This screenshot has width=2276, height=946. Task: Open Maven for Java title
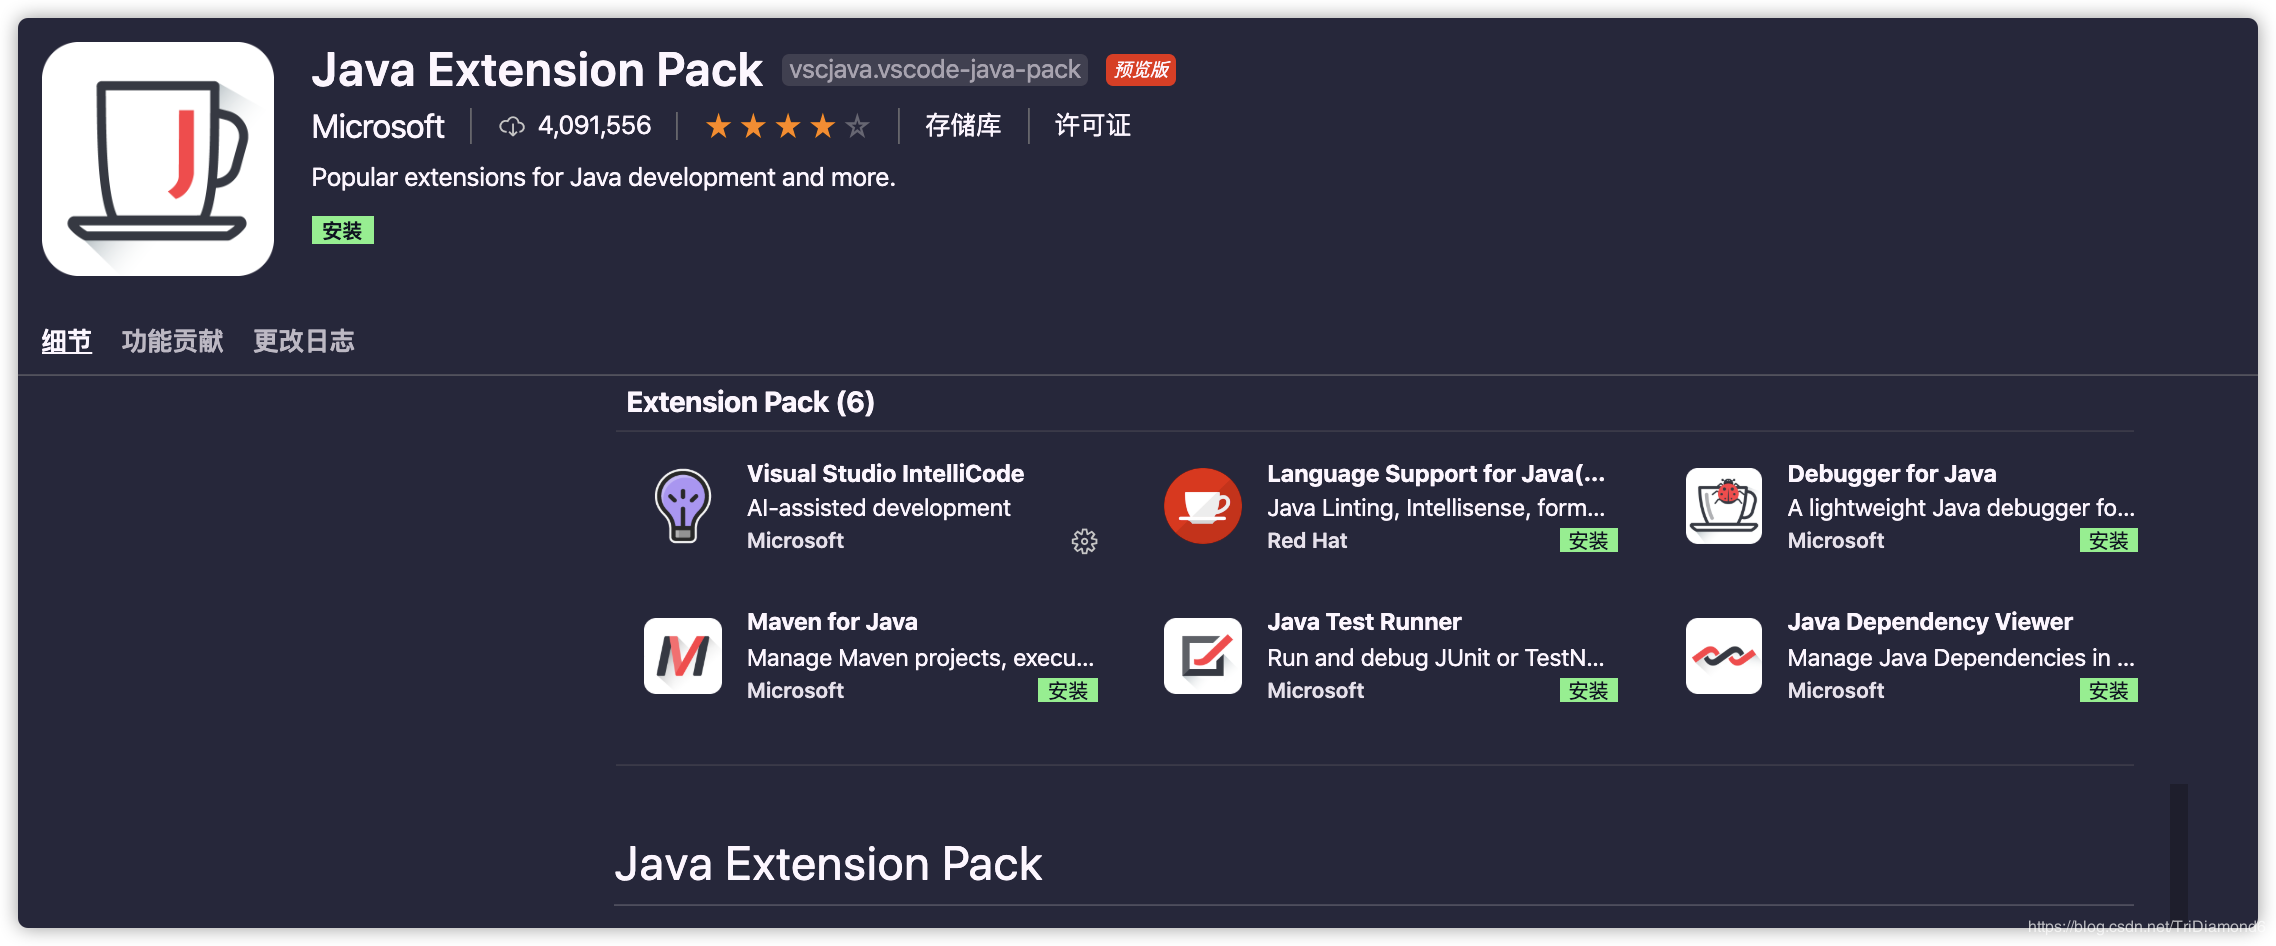coord(832,622)
